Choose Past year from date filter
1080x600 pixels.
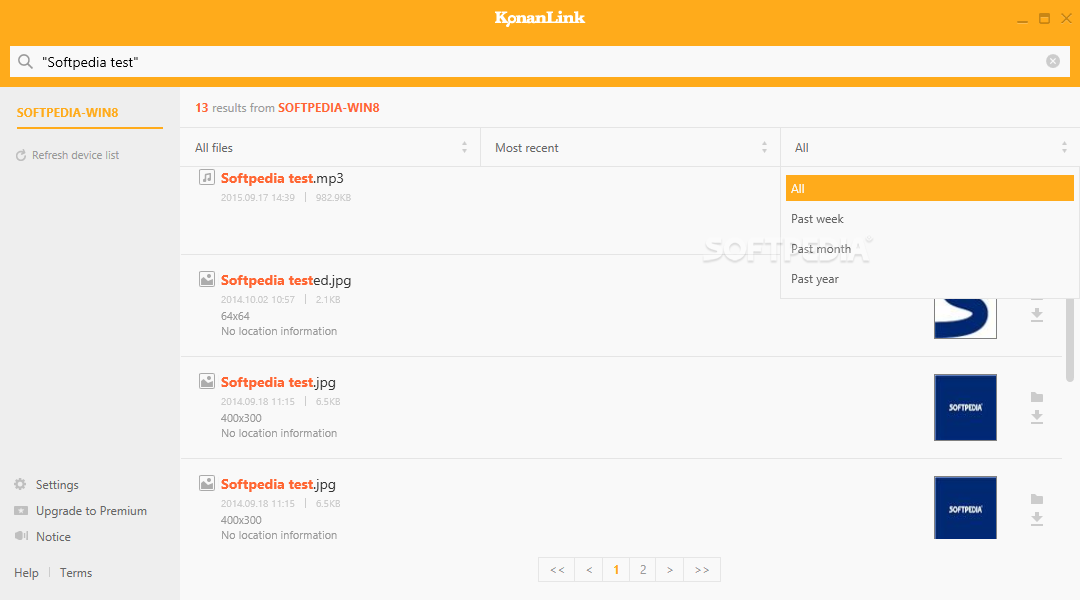(x=929, y=279)
